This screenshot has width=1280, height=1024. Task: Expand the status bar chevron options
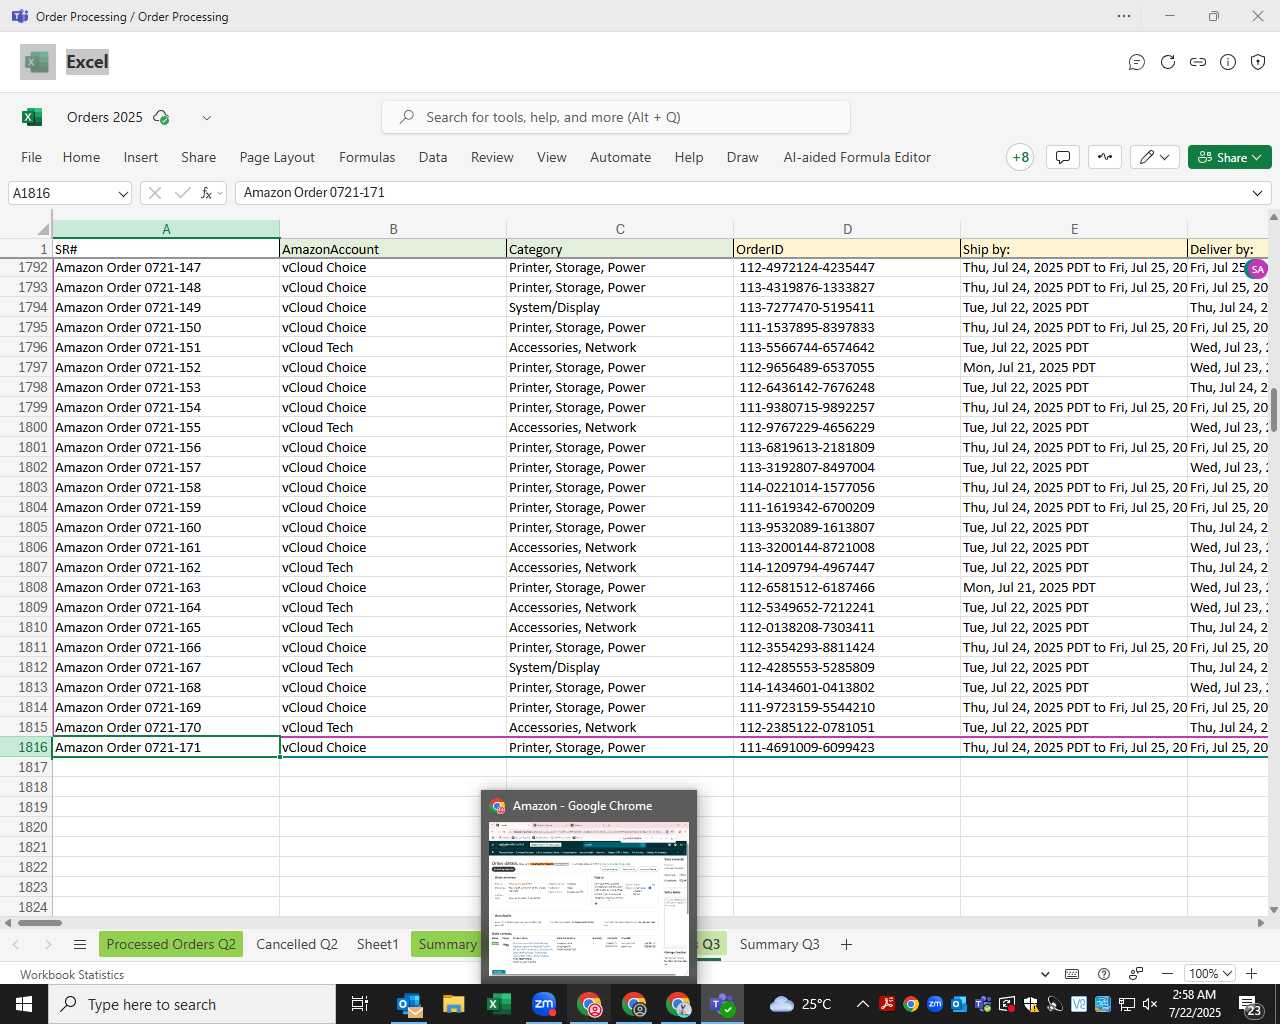[1045, 974]
